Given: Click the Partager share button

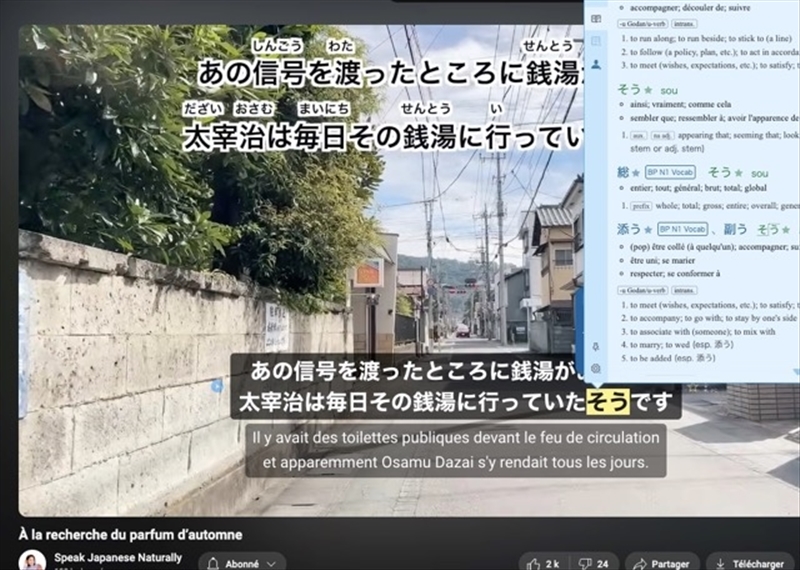Looking at the screenshot, I should tap(661, 563).
